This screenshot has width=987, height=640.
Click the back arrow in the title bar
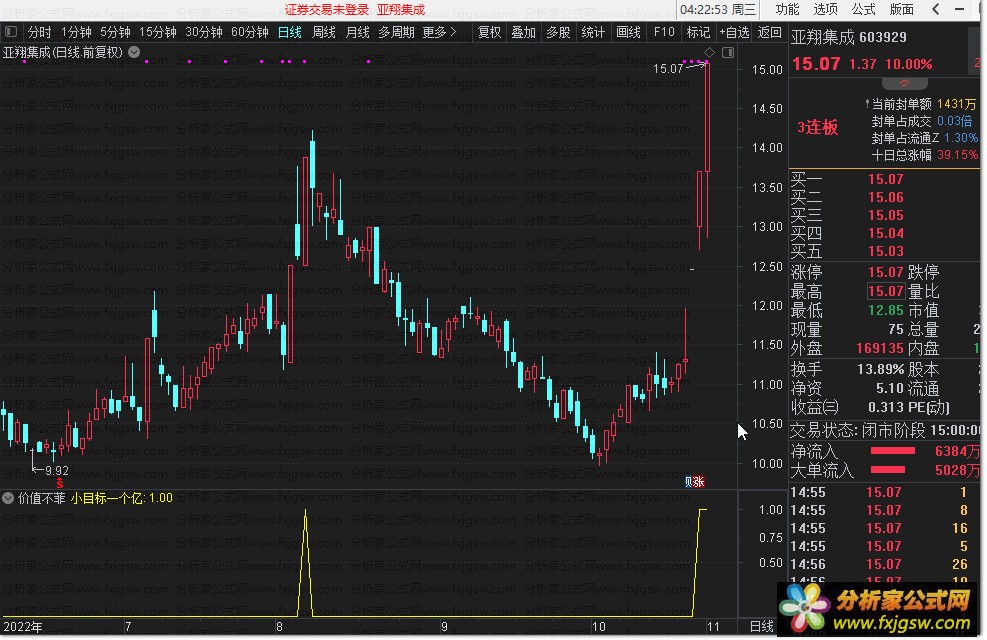[936, 9]
